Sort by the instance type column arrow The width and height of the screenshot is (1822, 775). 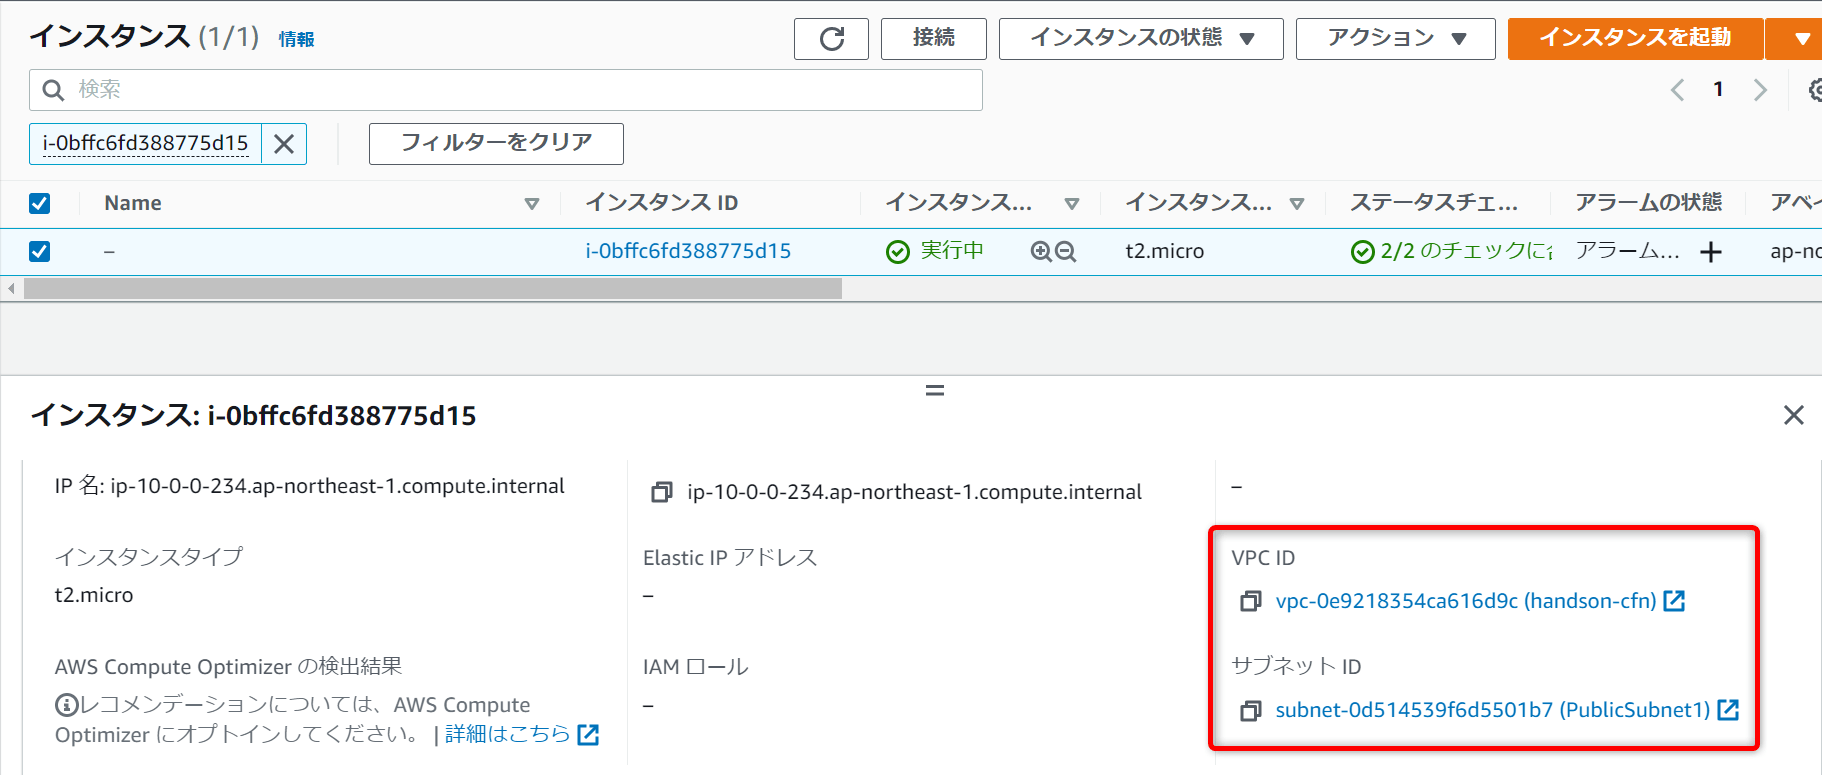[x=1297, y=204]
